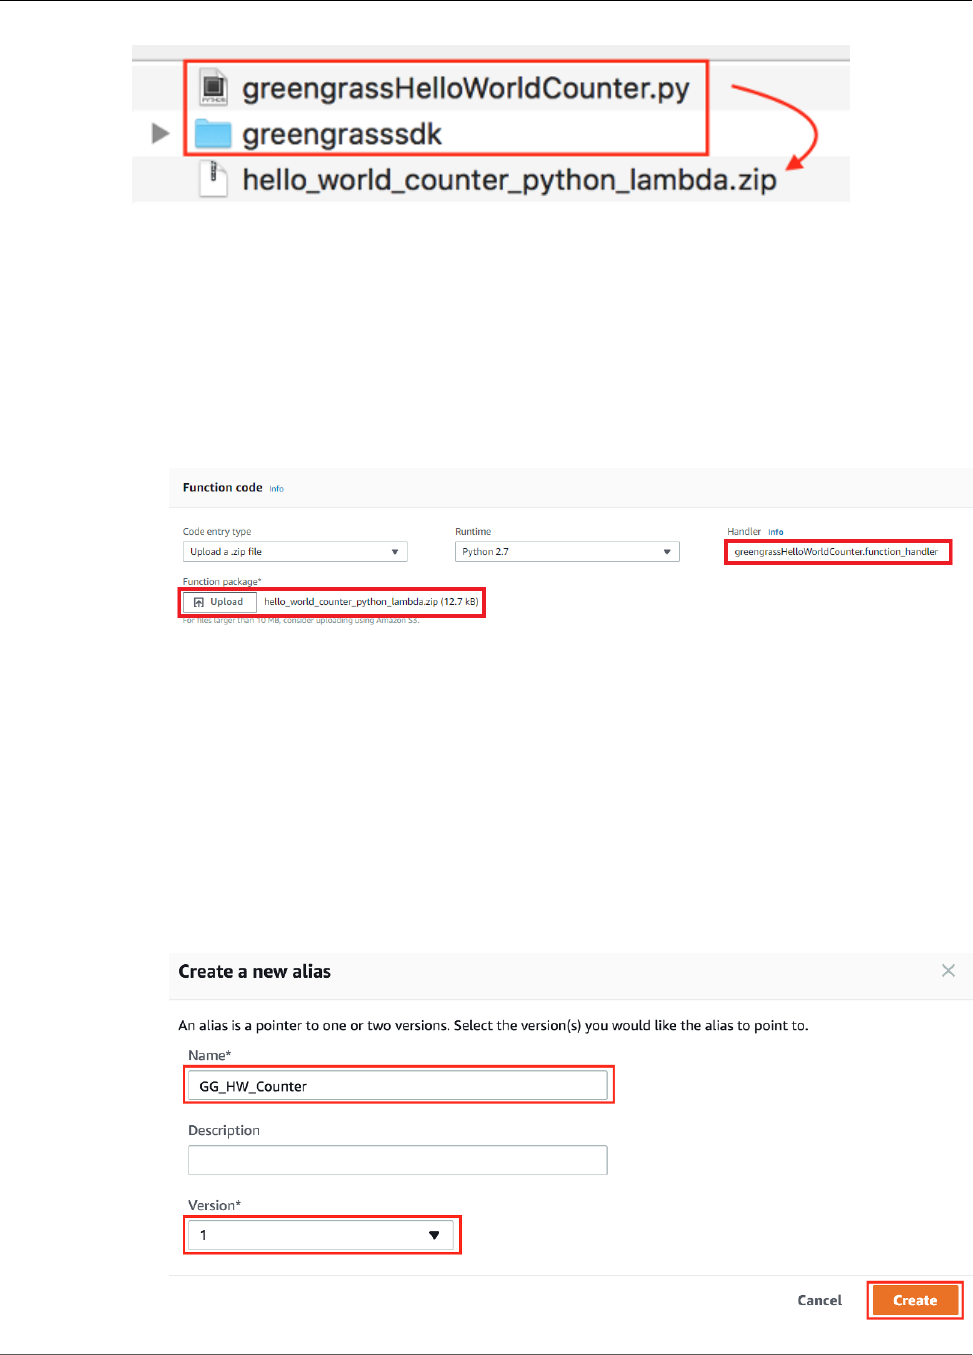Click the empty Description field

(x=398, y=1160)
